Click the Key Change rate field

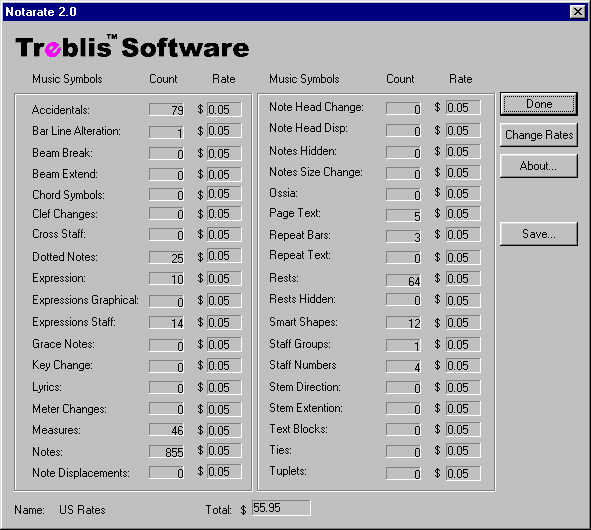coord(224,366)
